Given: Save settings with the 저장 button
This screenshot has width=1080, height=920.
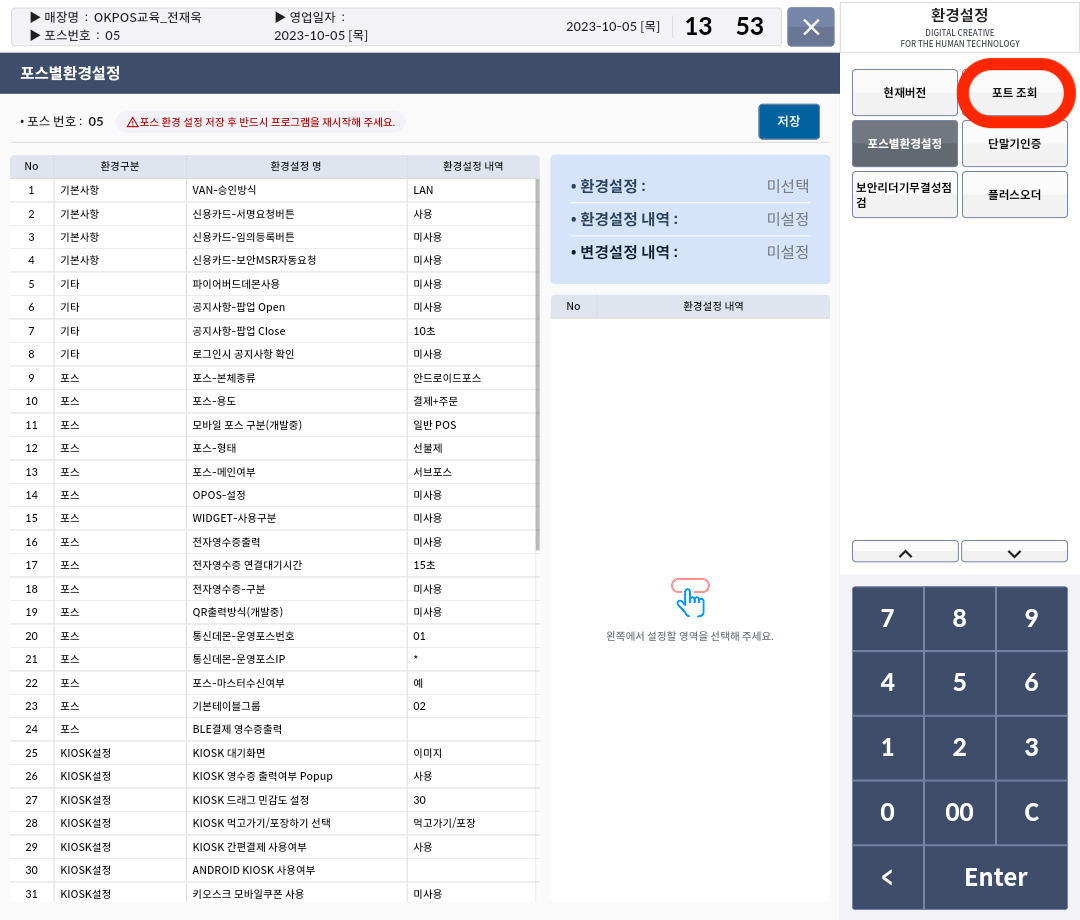Looking at the screenshot, I should [x=788, y=121].
